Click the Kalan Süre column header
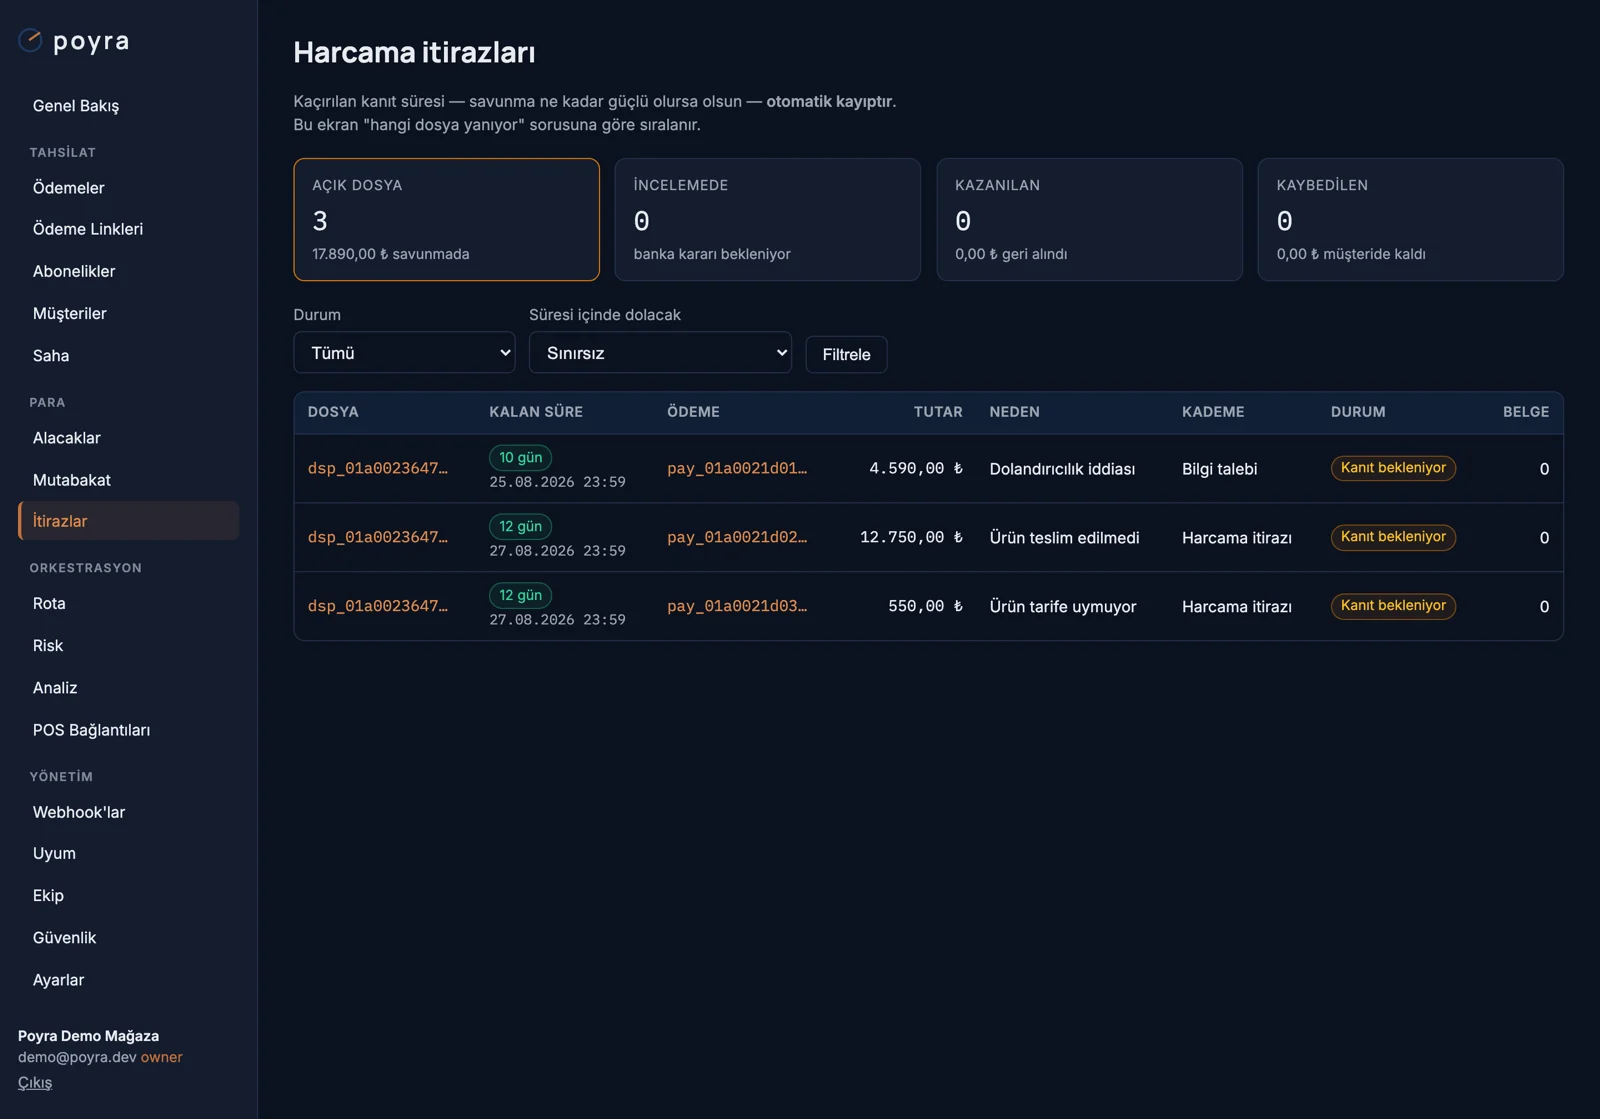Screen dimensions: 1600x1119 click(536, 412)
